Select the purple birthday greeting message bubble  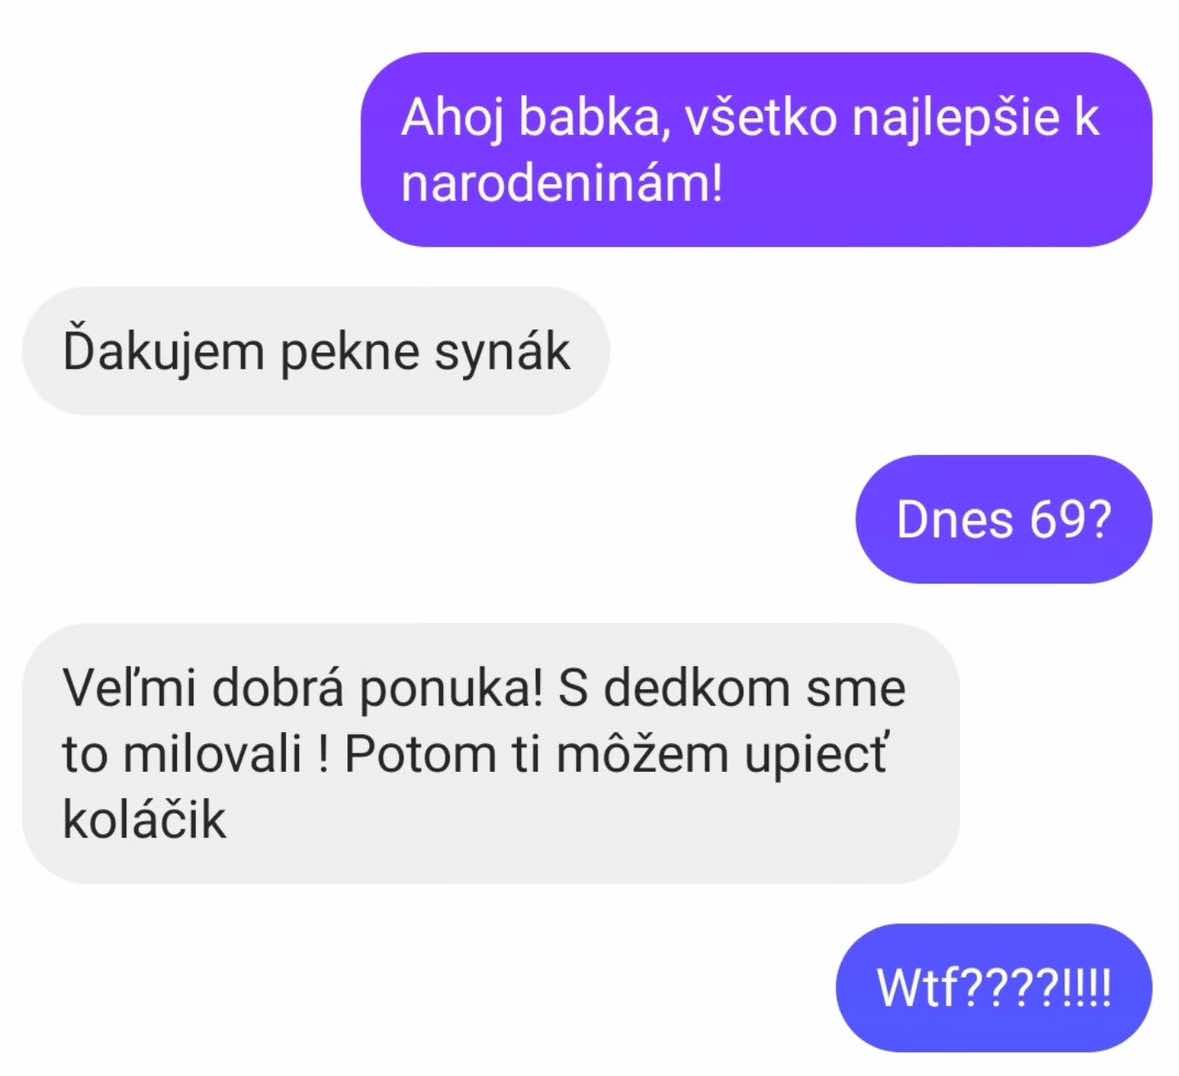(x=756, y=150)
